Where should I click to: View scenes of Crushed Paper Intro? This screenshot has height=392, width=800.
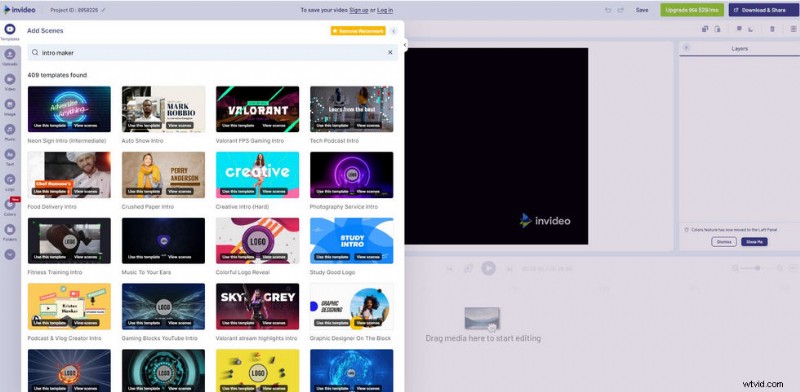pos(180,191)
